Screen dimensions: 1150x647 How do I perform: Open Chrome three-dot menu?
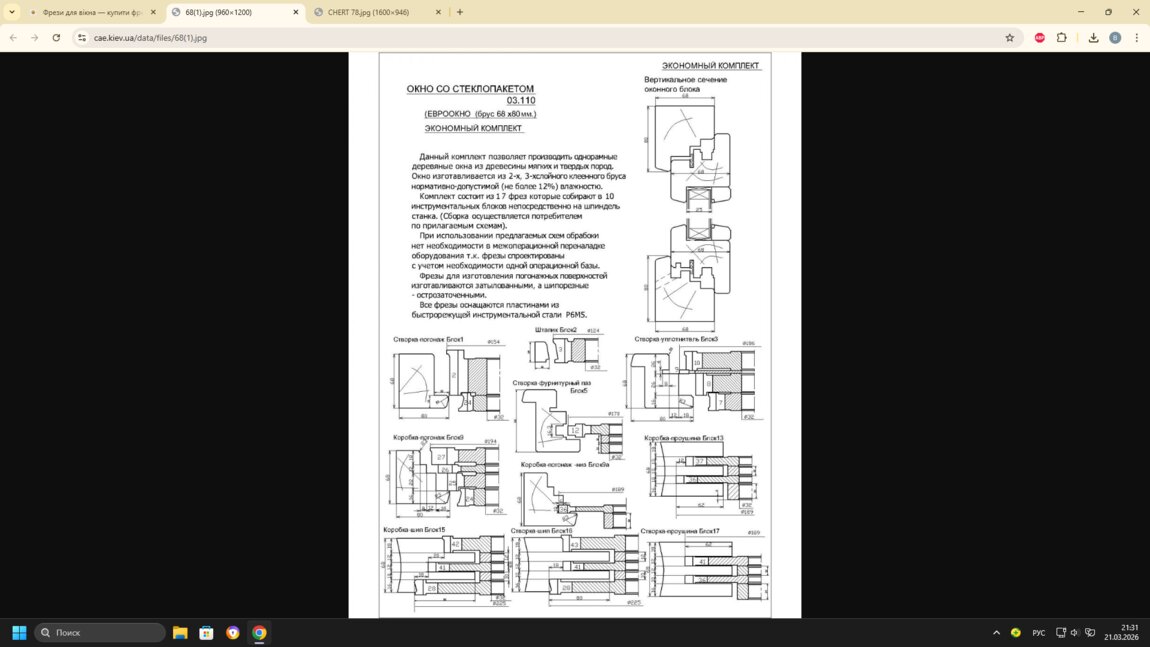[1137, 38]
